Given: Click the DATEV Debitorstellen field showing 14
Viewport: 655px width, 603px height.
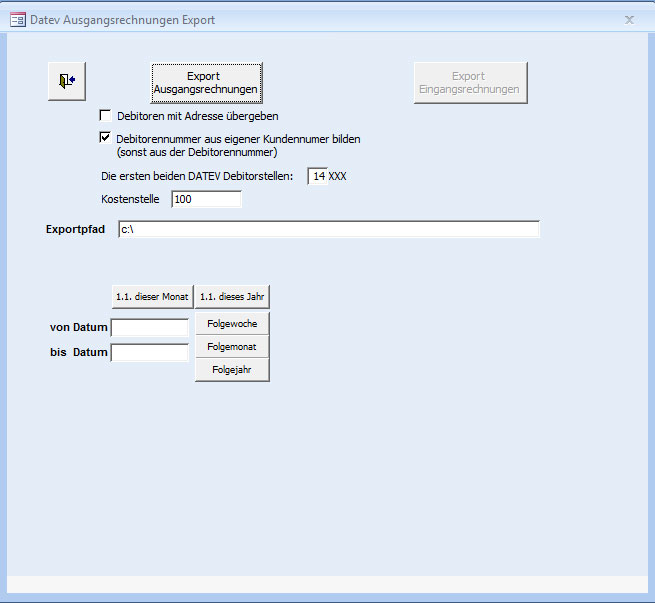Looking at the screenshot, I should pyautogui.click(x=318, y=176).
